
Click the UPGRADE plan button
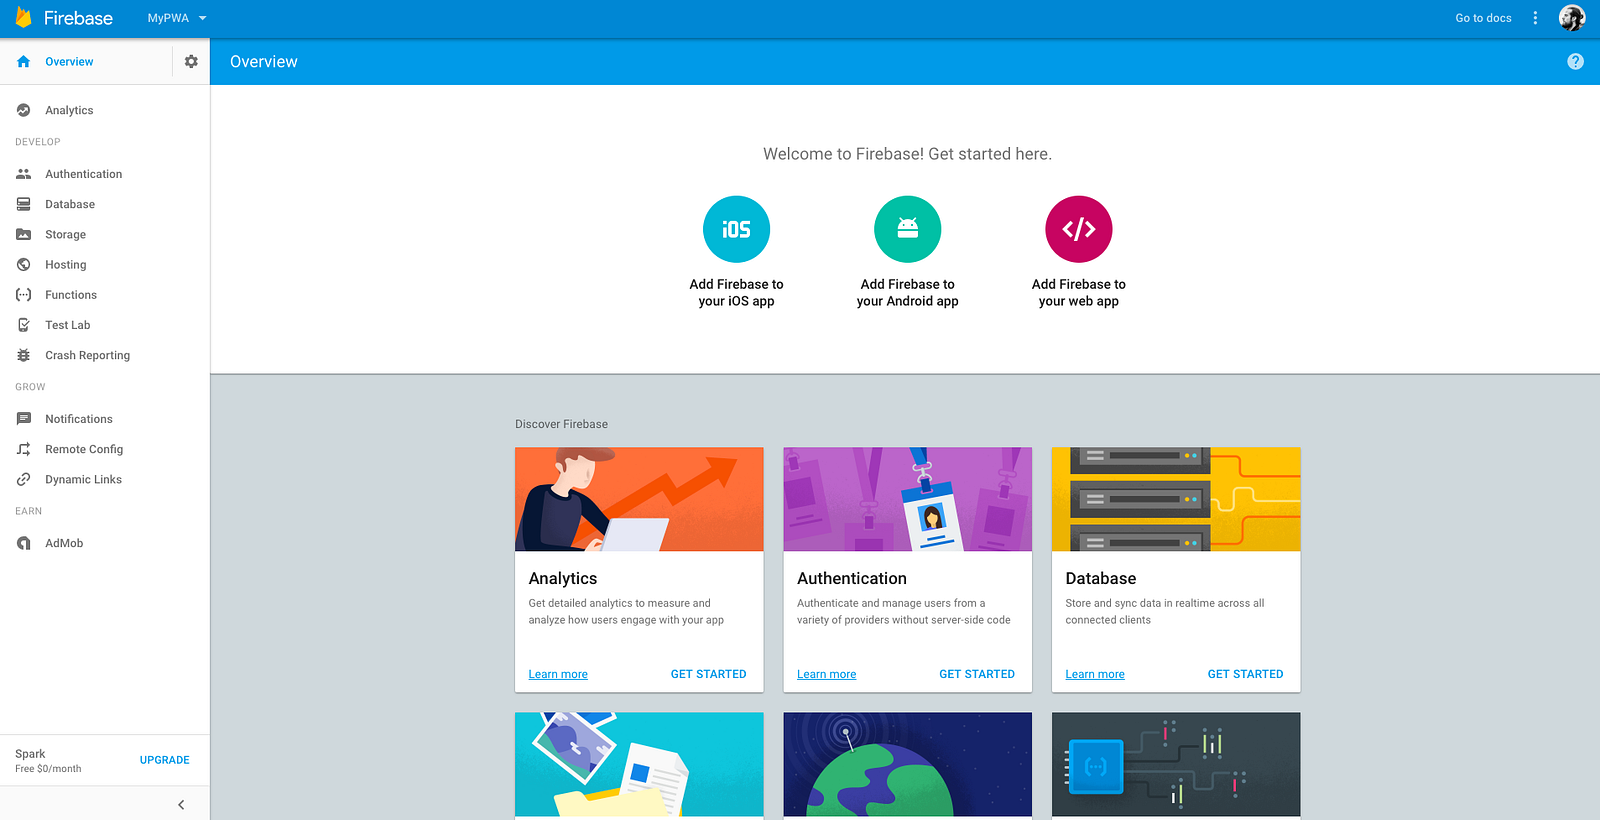tap(164, 760)
